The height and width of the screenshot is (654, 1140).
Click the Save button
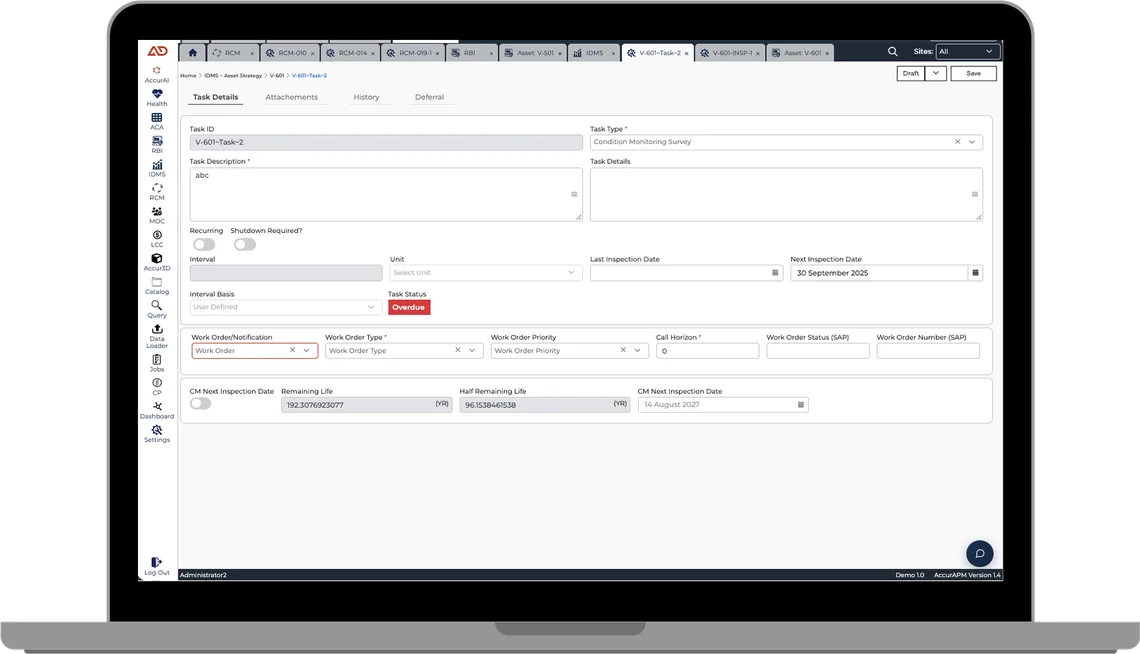pos(974,73)
